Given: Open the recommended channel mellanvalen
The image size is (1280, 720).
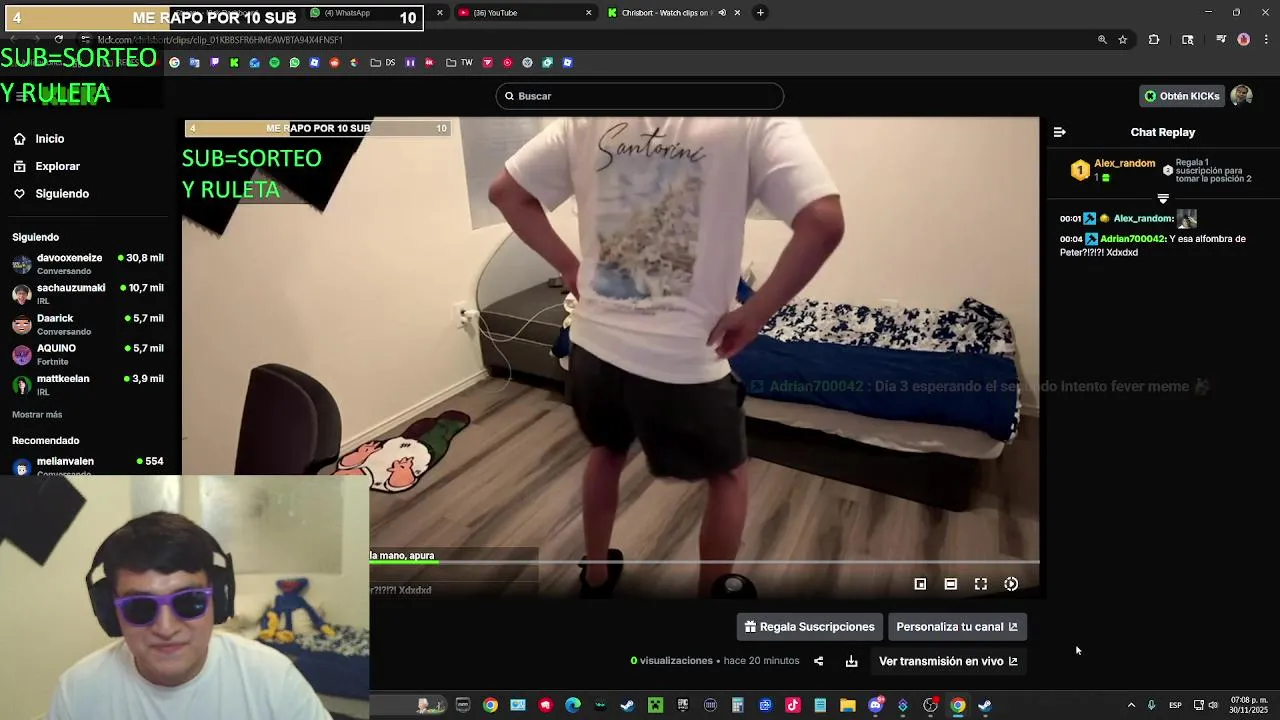Looking at the screenshot, I should tap(88, 466).
